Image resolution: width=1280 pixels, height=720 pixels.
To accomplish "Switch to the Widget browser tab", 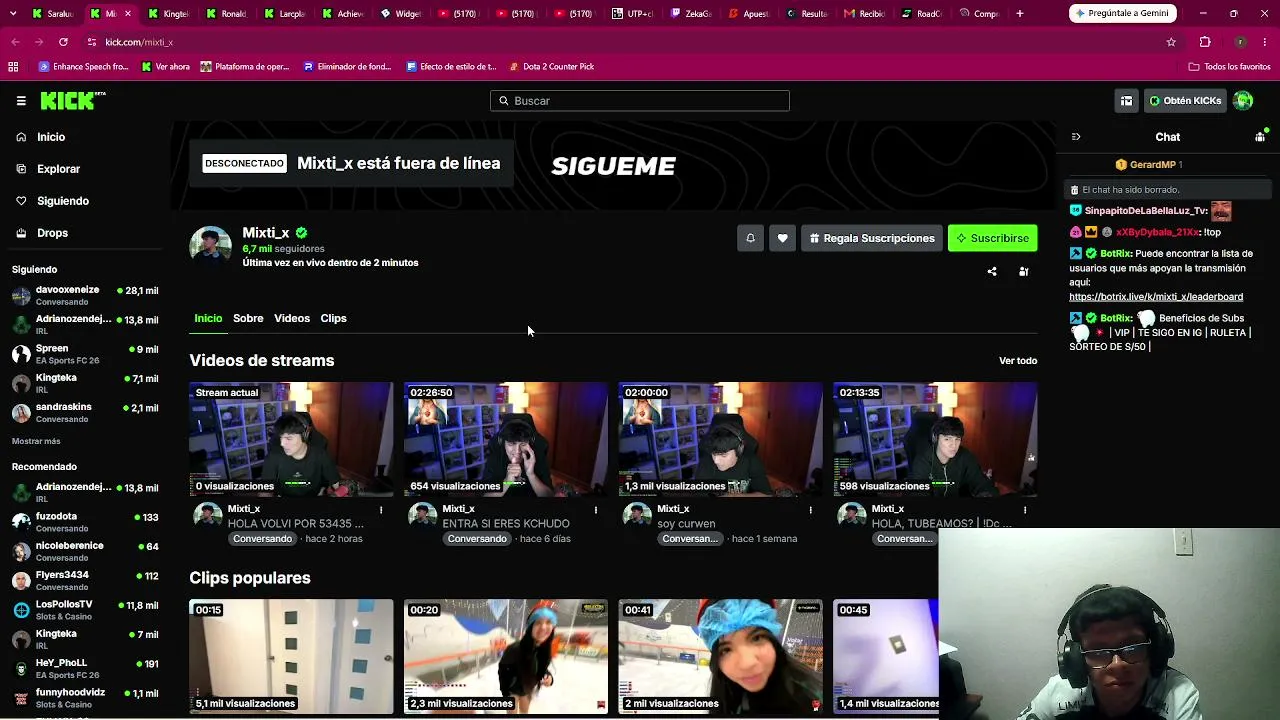I will 400,14.
